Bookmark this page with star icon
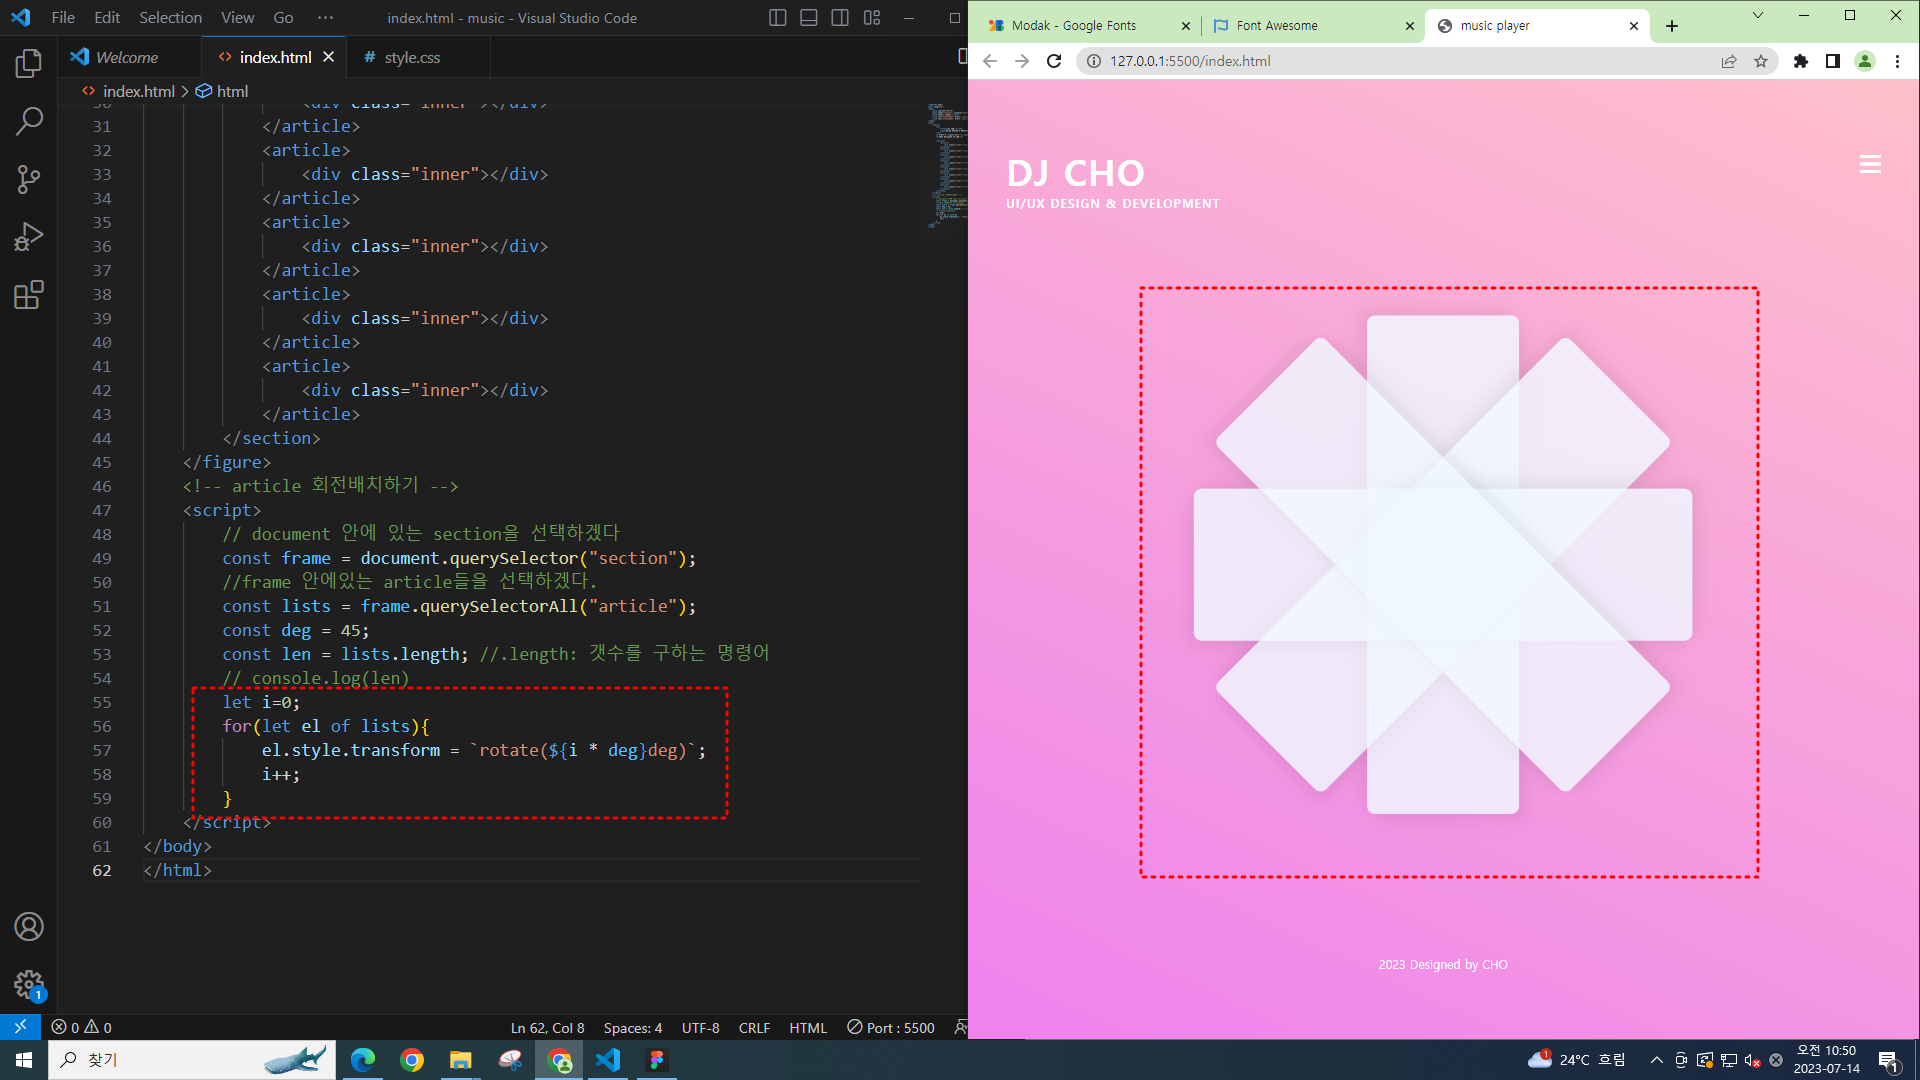Image resolution: width=1920 pixels, height=1080 pixels. 1761,61
